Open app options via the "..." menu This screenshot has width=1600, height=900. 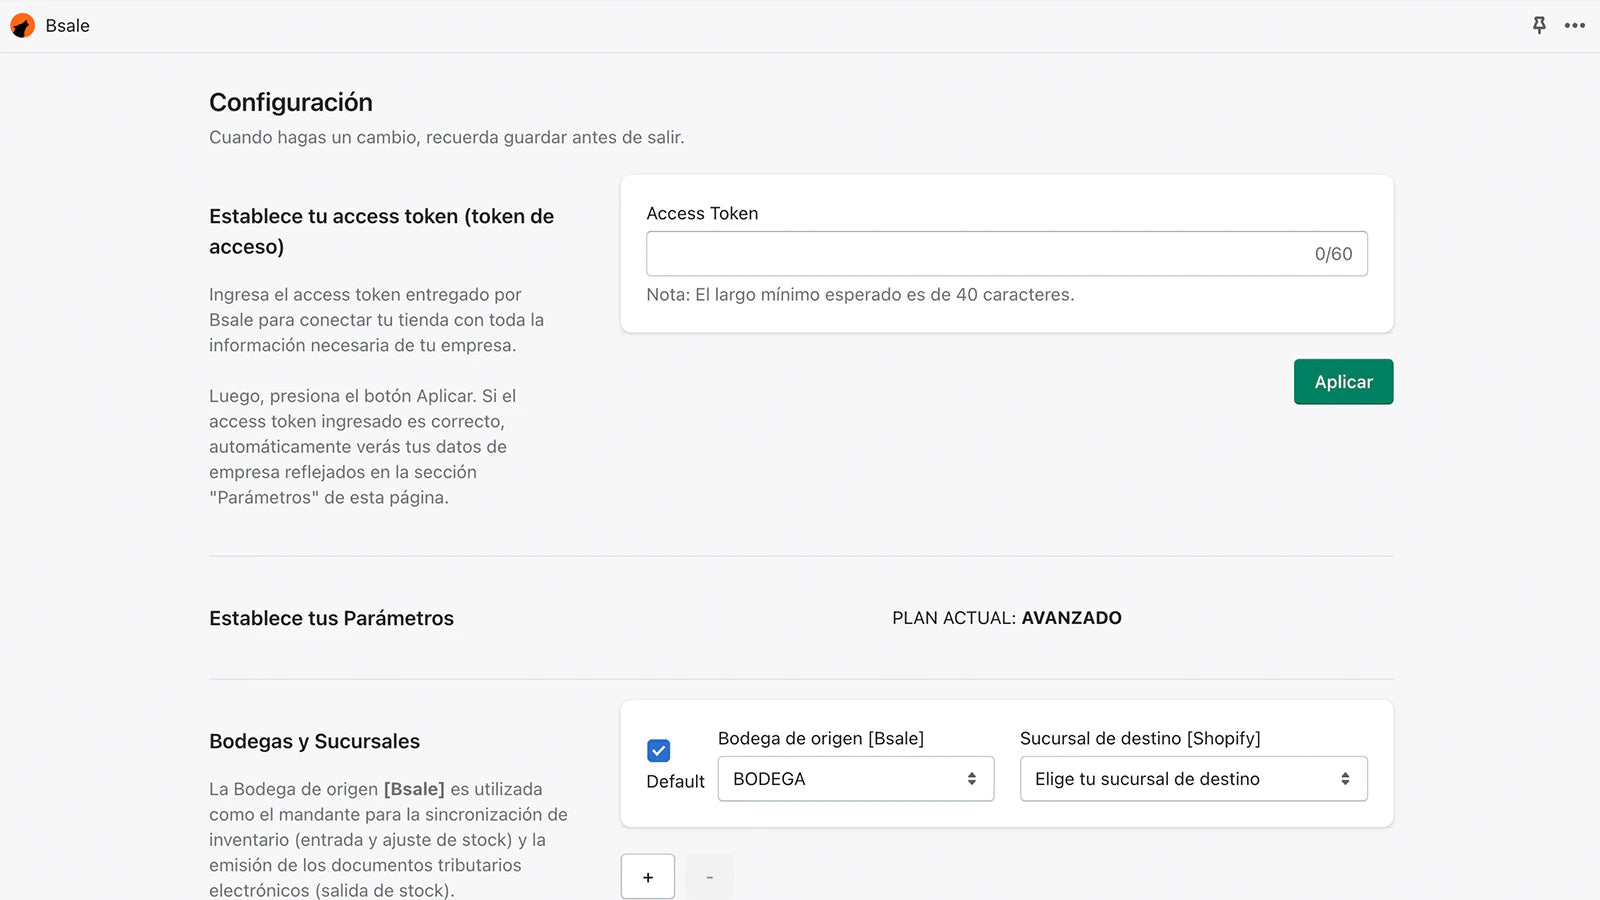[1574, 25]
